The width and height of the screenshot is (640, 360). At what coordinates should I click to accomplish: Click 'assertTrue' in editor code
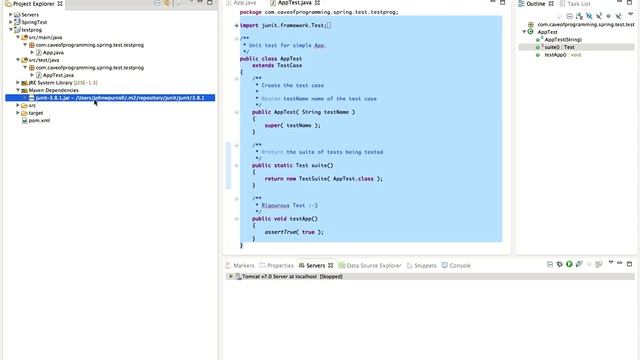(280, 232)
